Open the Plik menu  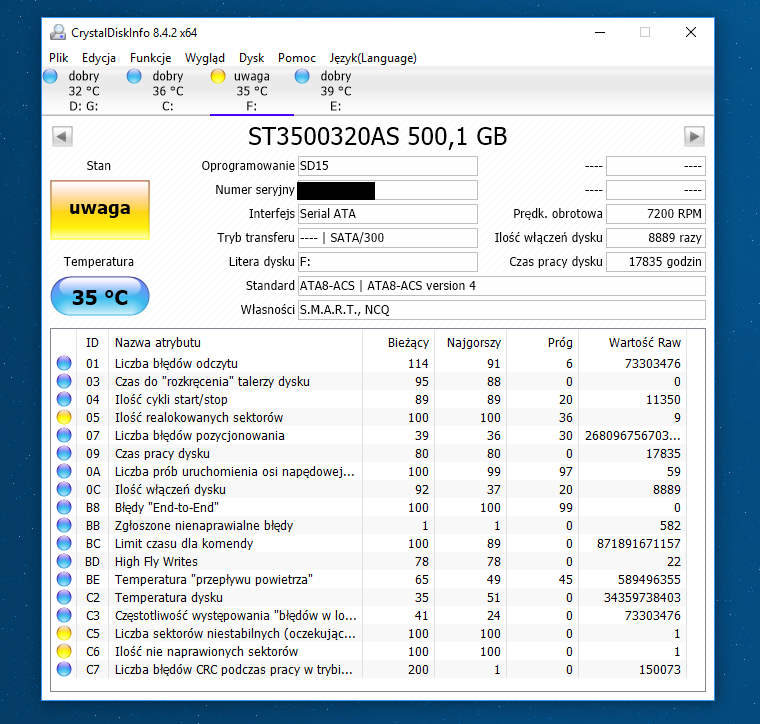tap(58, 58)
